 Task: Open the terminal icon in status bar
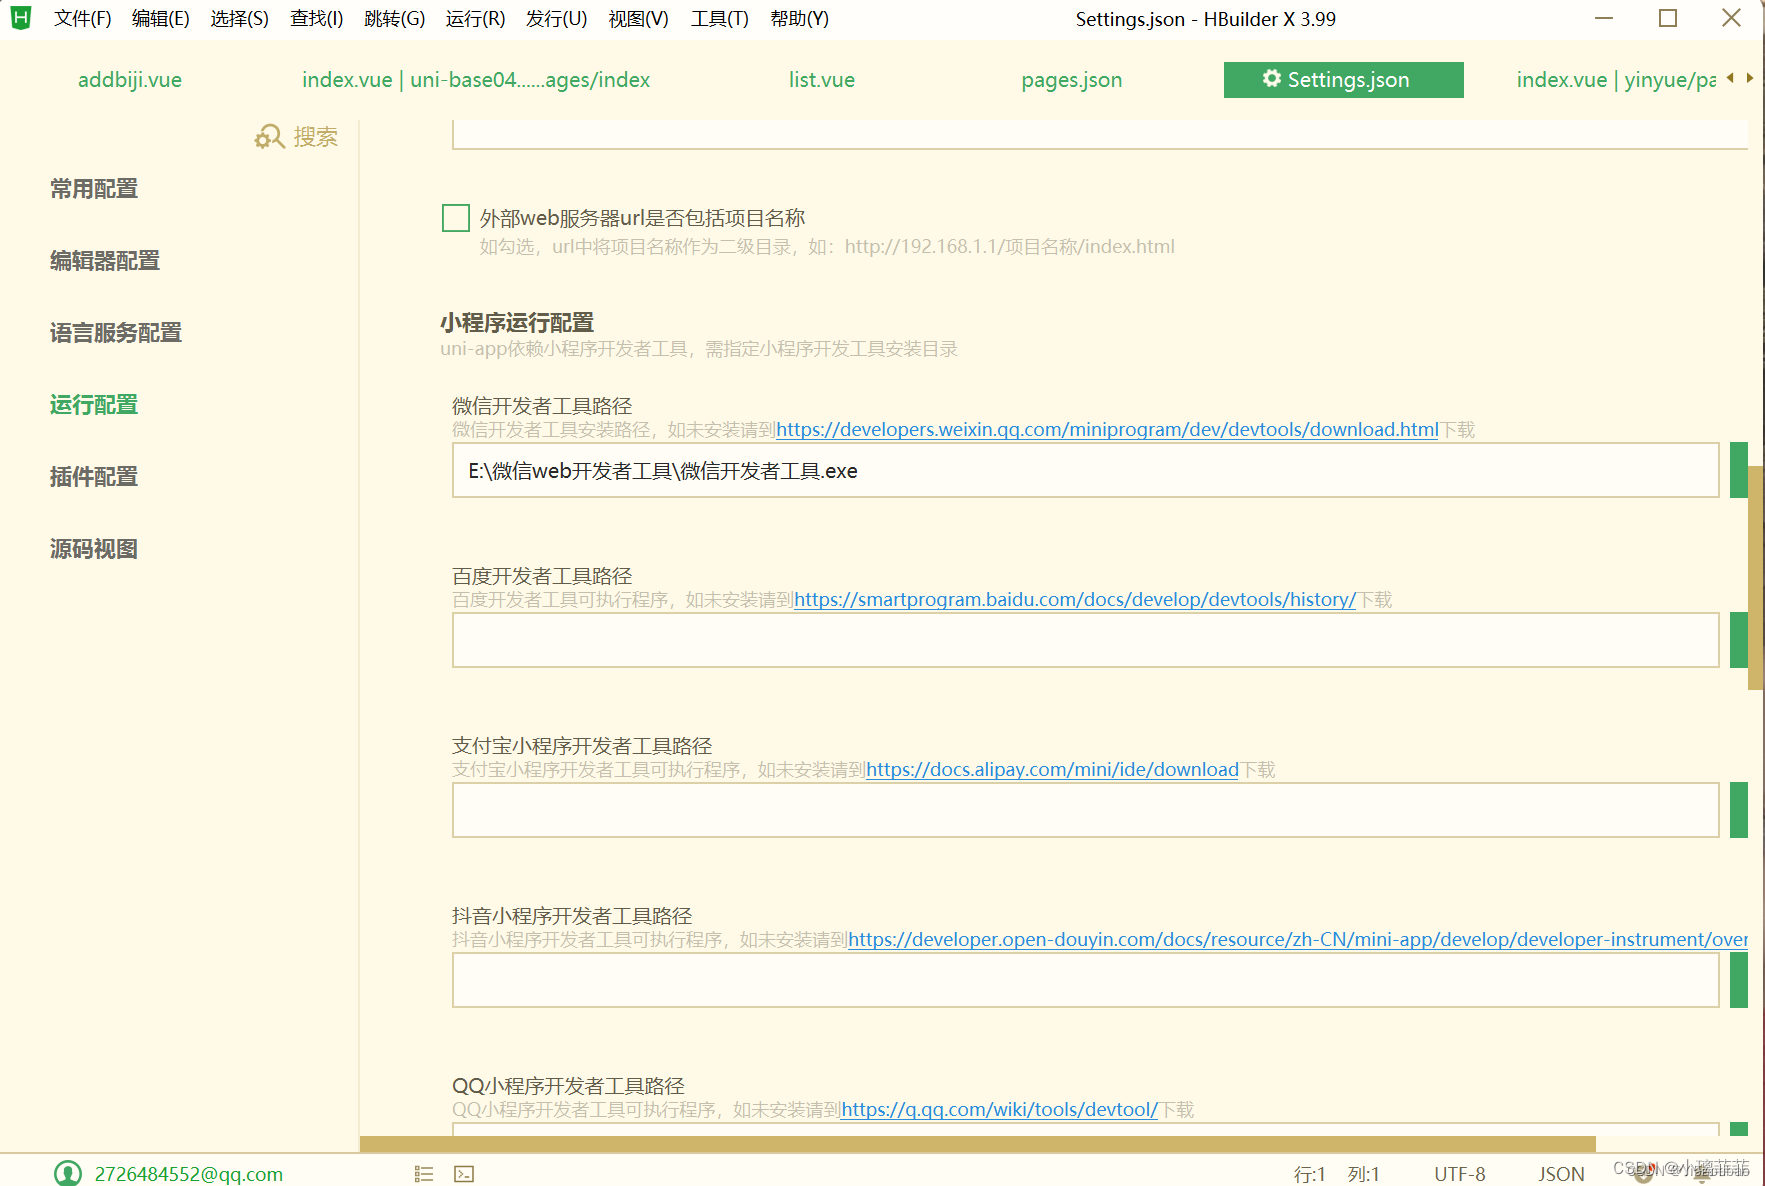point(464,1174)
